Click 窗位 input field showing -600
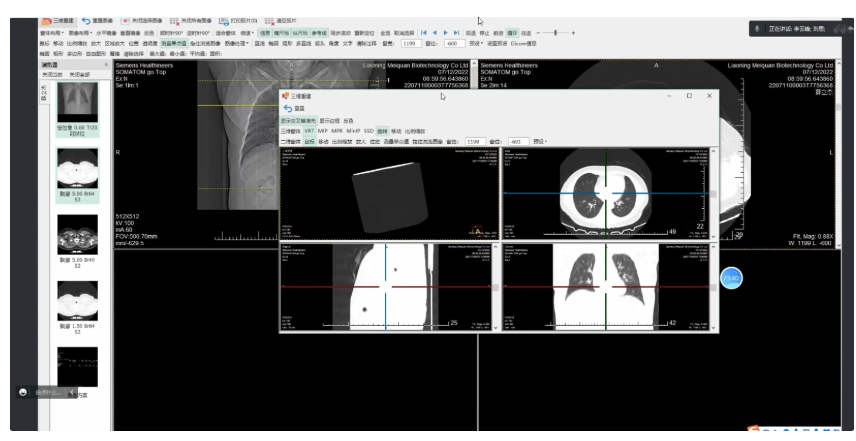Viewport: 856px width, 441px height. 455,43
